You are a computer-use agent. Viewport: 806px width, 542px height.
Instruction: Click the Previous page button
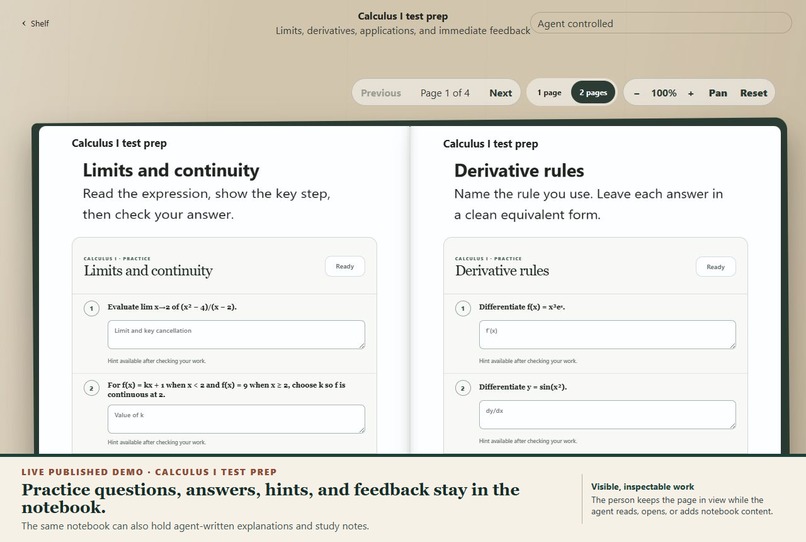point(380,93)
